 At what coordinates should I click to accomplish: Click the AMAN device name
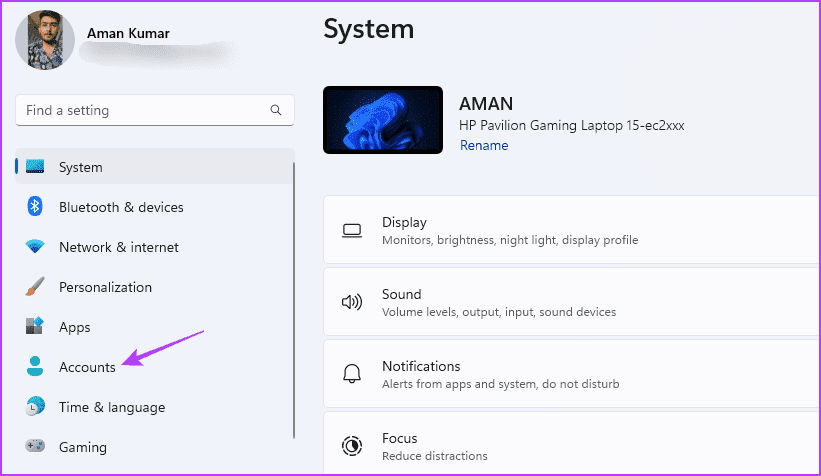click(x=486, y=104)
